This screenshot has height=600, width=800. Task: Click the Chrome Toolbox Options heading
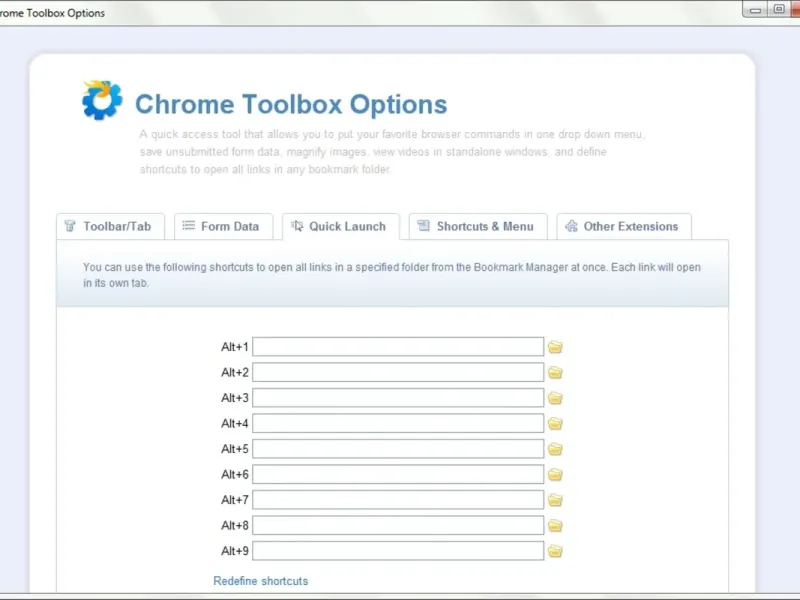point(291,104)
